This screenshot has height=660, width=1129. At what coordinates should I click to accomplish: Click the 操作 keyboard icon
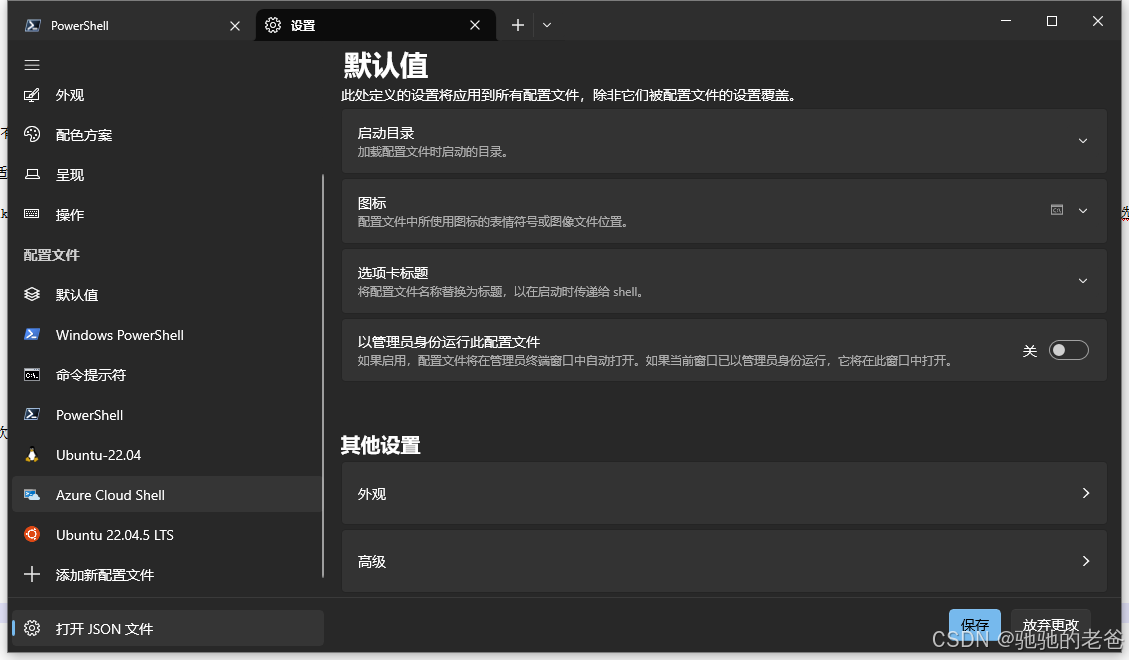(32, 214)
